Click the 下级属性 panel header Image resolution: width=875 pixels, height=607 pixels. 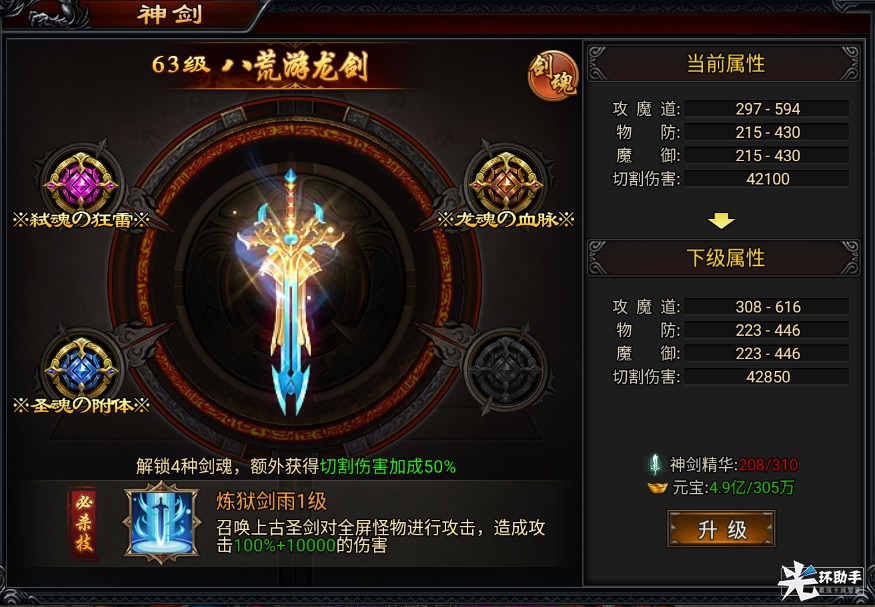(x=724, y=258)
